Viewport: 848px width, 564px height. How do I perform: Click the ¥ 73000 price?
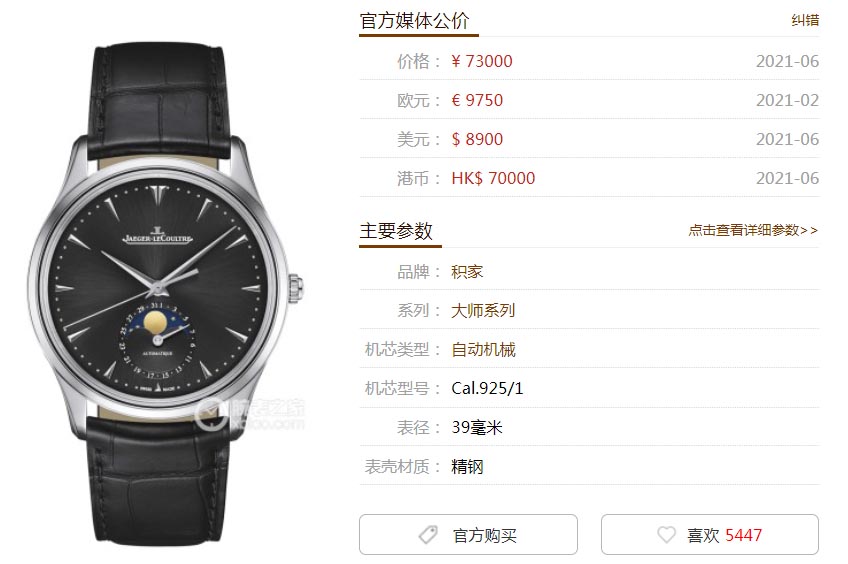point(482,61)
